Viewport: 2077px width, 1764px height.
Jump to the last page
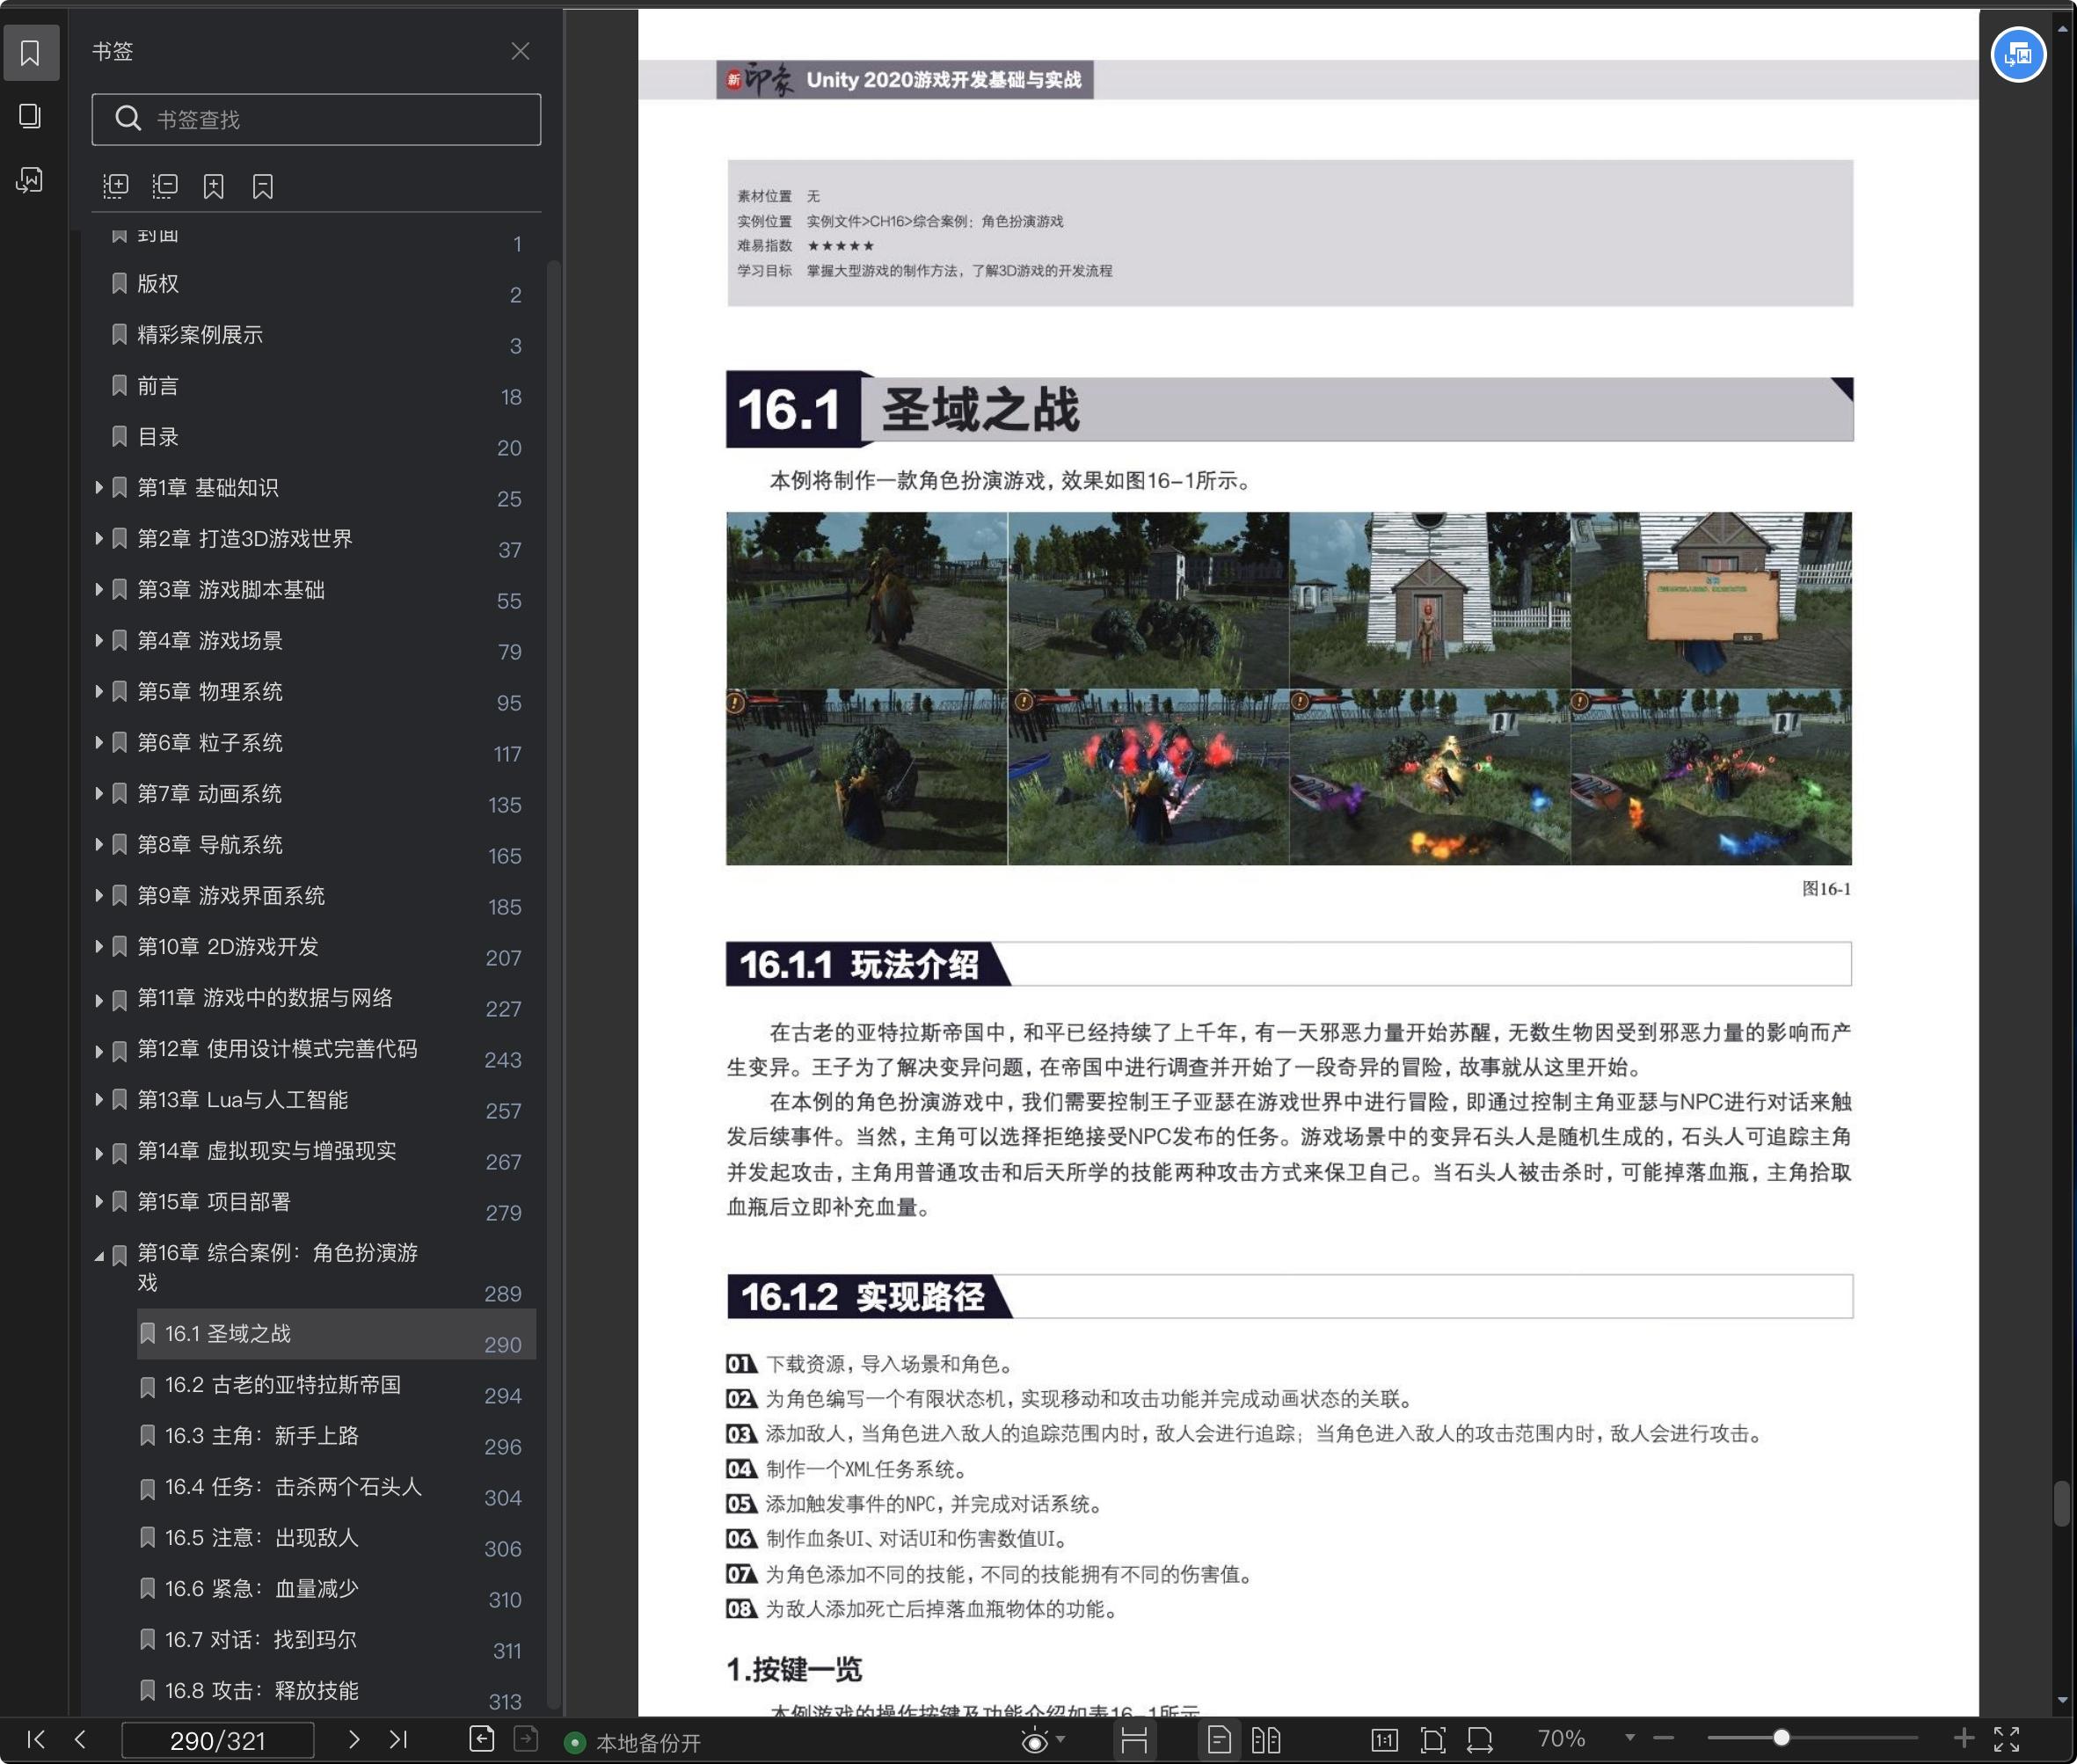(x=398, y=1739)
